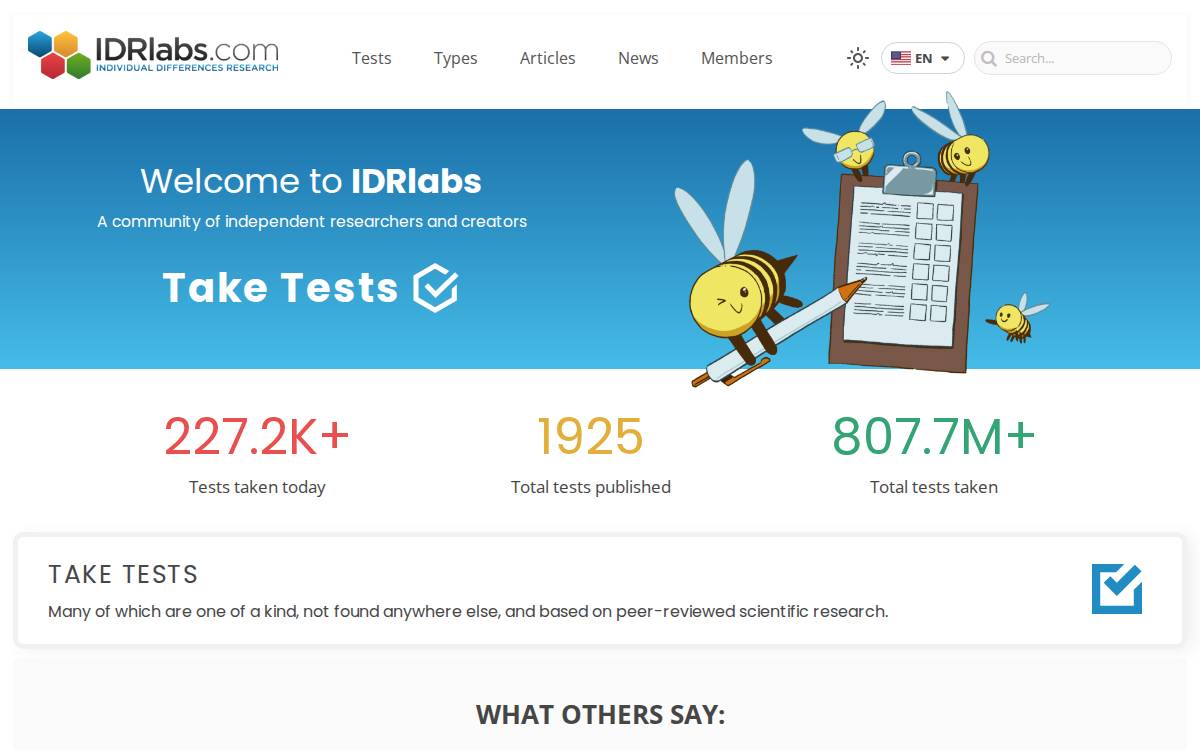Image resolution: width=1200 pixels, height=750 pixels.
Task: Open the News menu
Action: click(x=638, y=58)
